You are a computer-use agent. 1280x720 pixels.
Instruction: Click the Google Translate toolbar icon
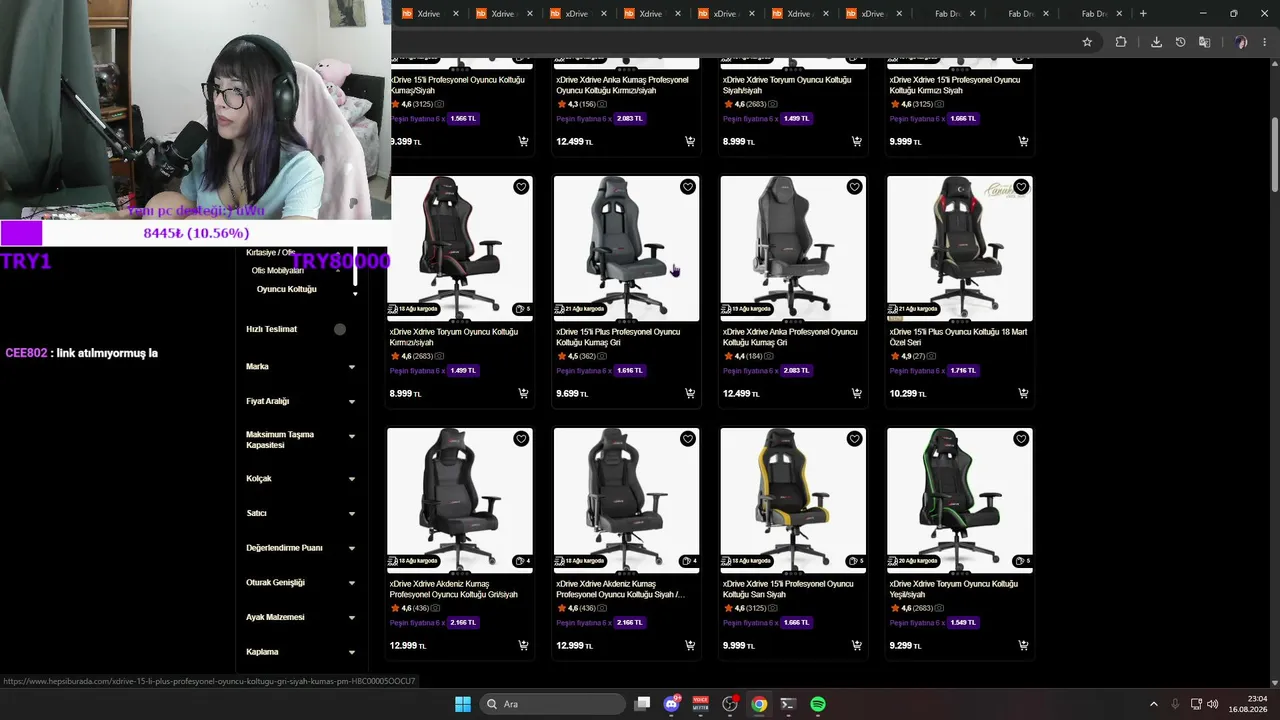pyautogui.click(x=1205, y=42)
